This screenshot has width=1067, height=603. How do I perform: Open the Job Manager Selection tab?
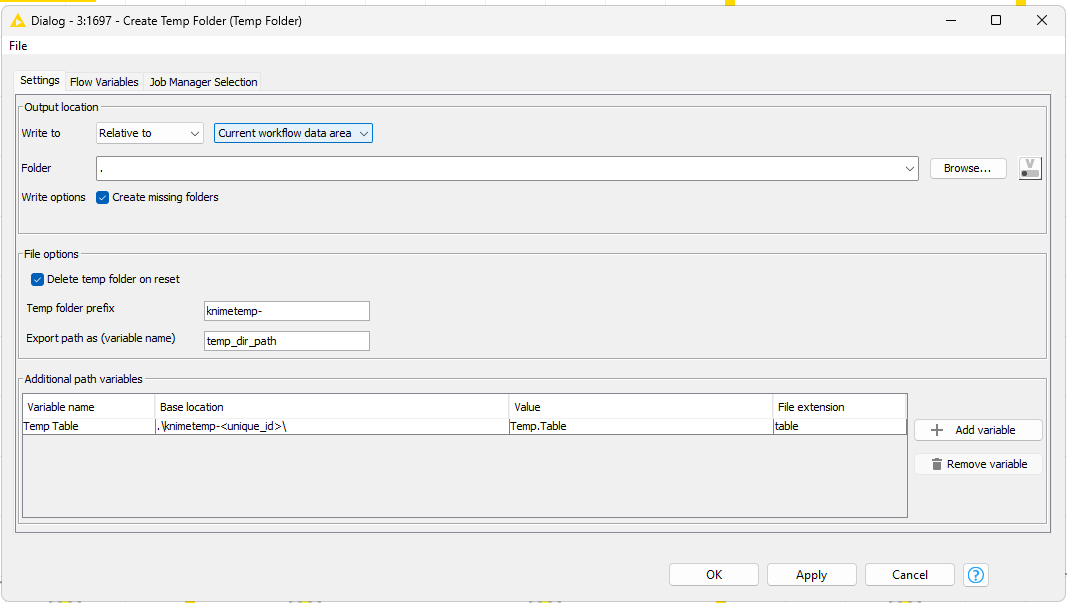[203, 82]
